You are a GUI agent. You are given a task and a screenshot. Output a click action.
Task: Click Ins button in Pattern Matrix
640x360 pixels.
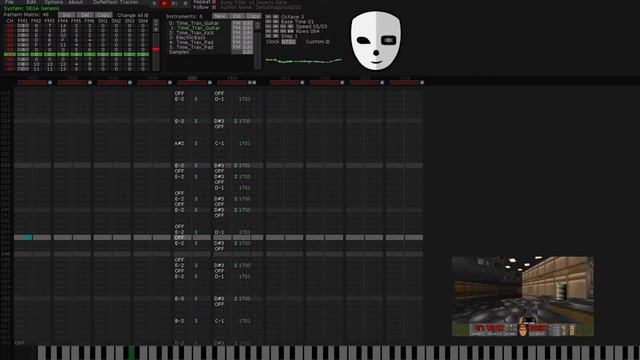click(x=67, y=15)
